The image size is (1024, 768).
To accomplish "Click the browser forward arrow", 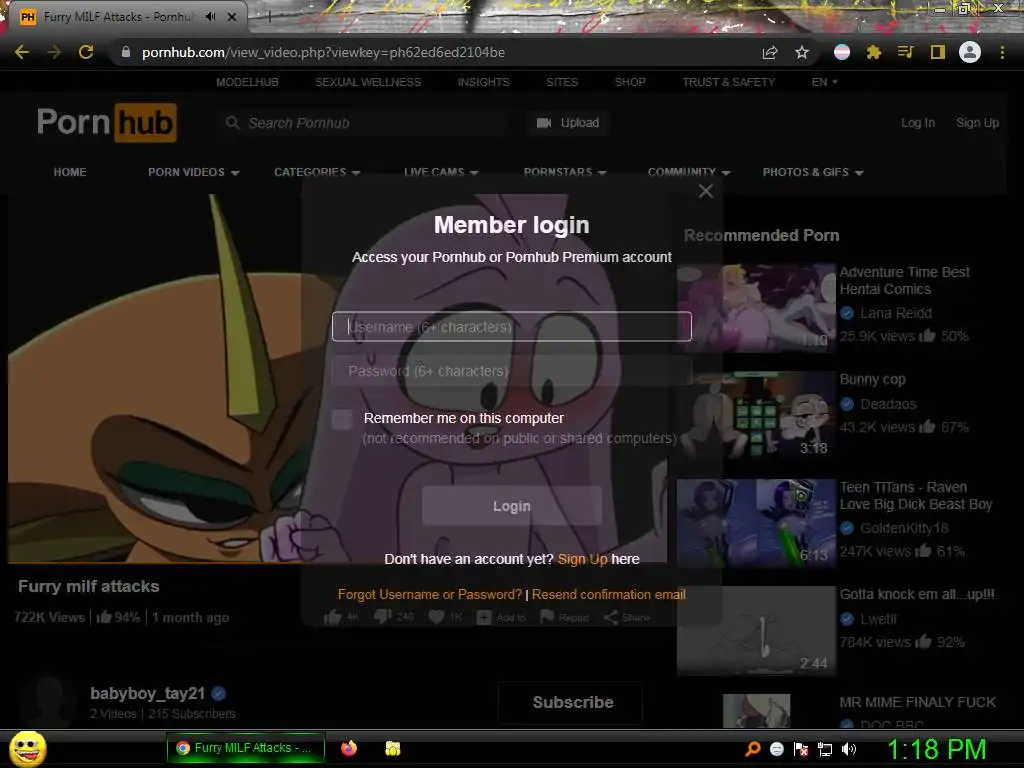I will point(54,52).
